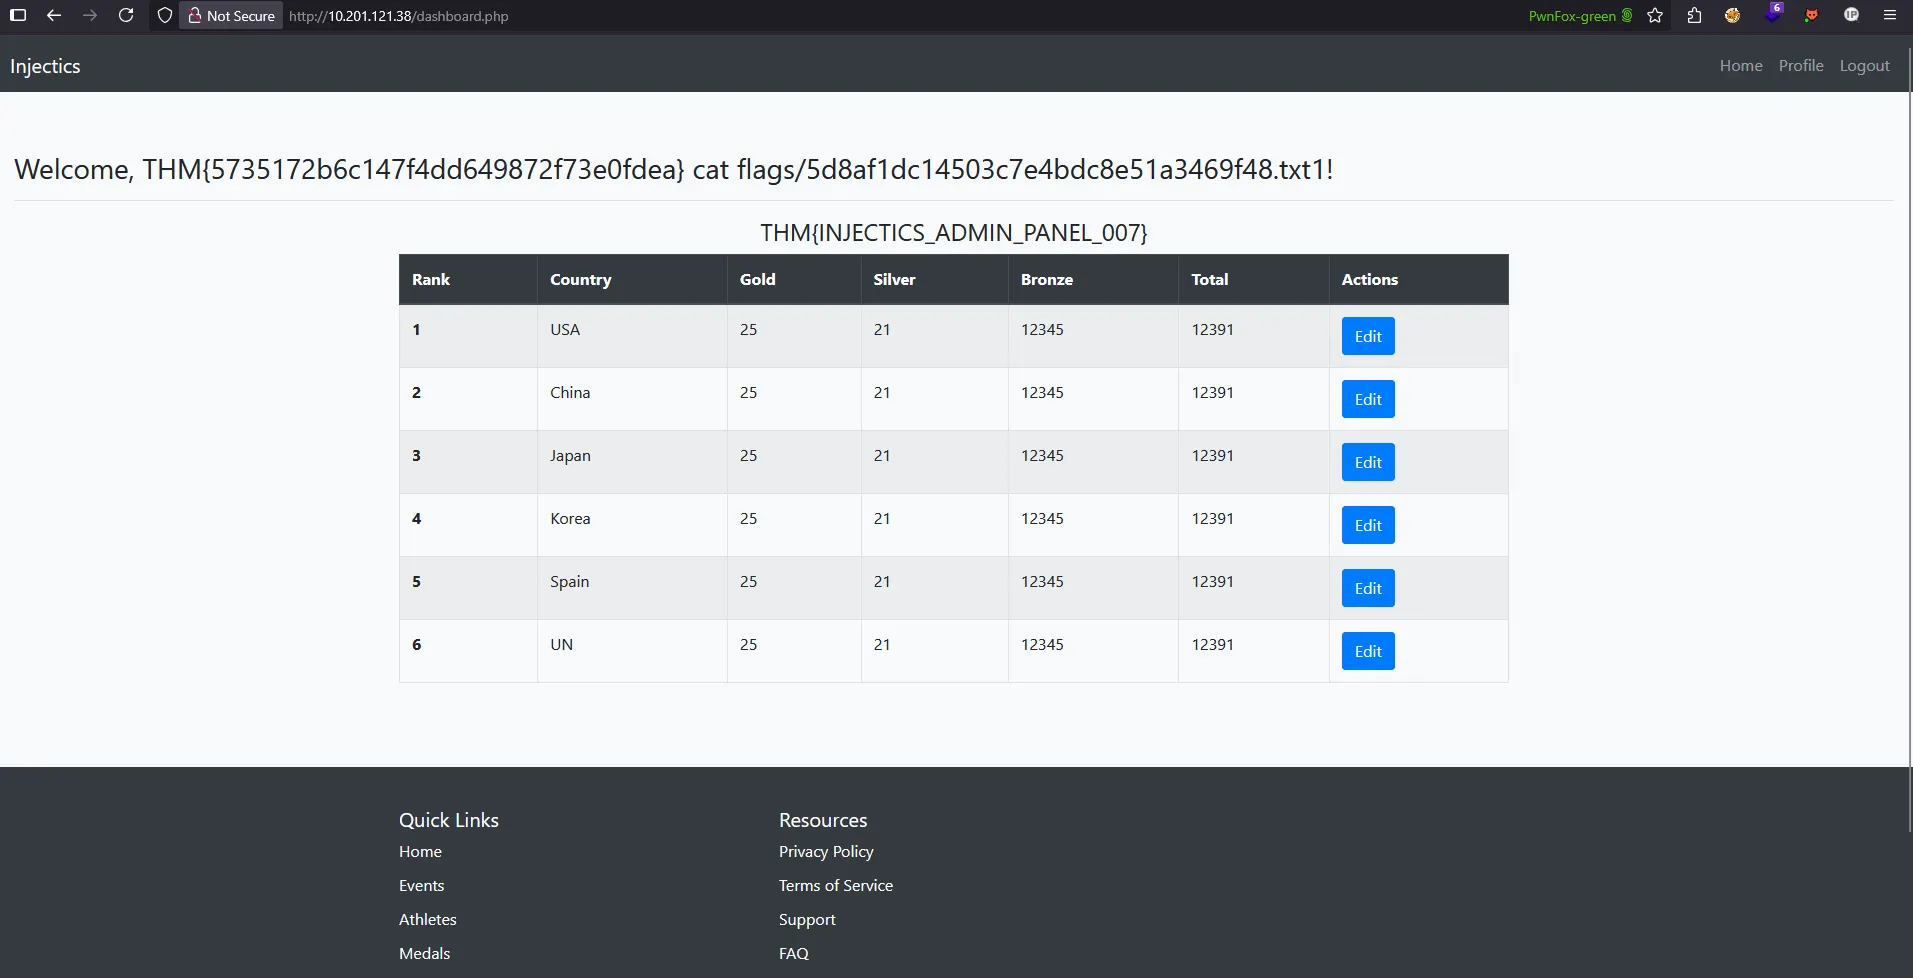
Task: Open the FAQ footer link
Action: (794, 954)
